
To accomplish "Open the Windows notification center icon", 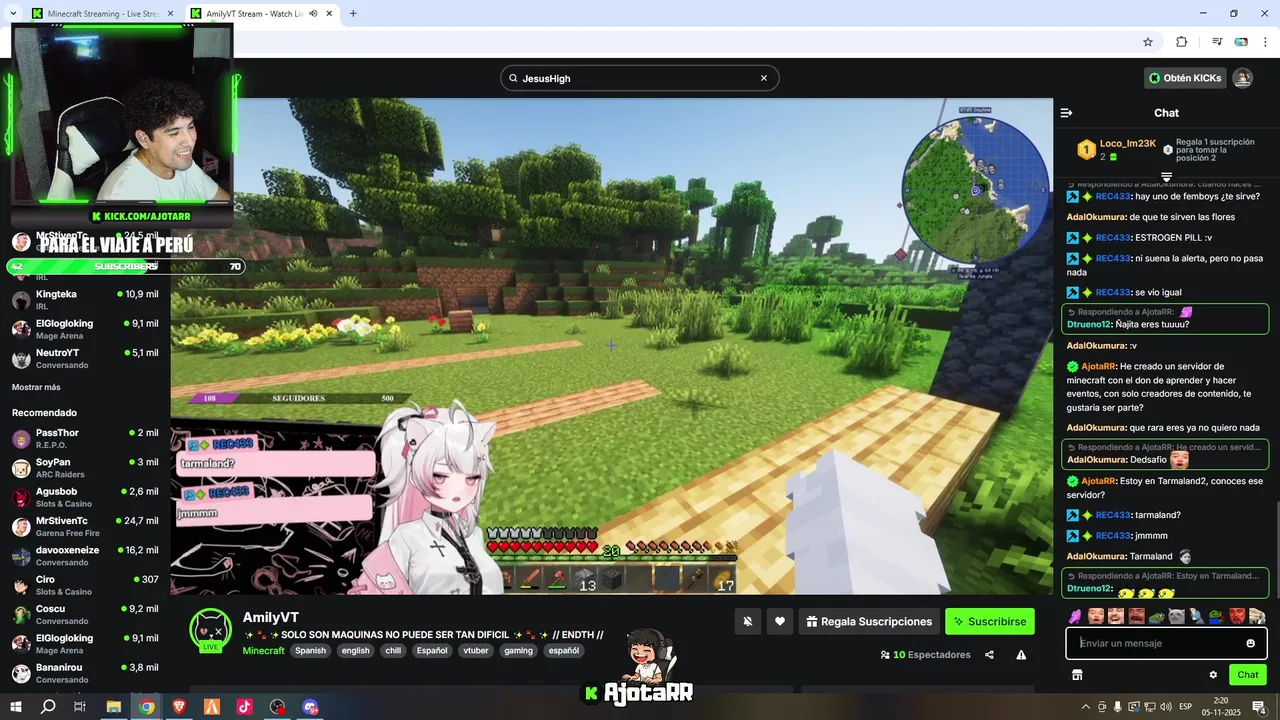I will (1259, 707).
